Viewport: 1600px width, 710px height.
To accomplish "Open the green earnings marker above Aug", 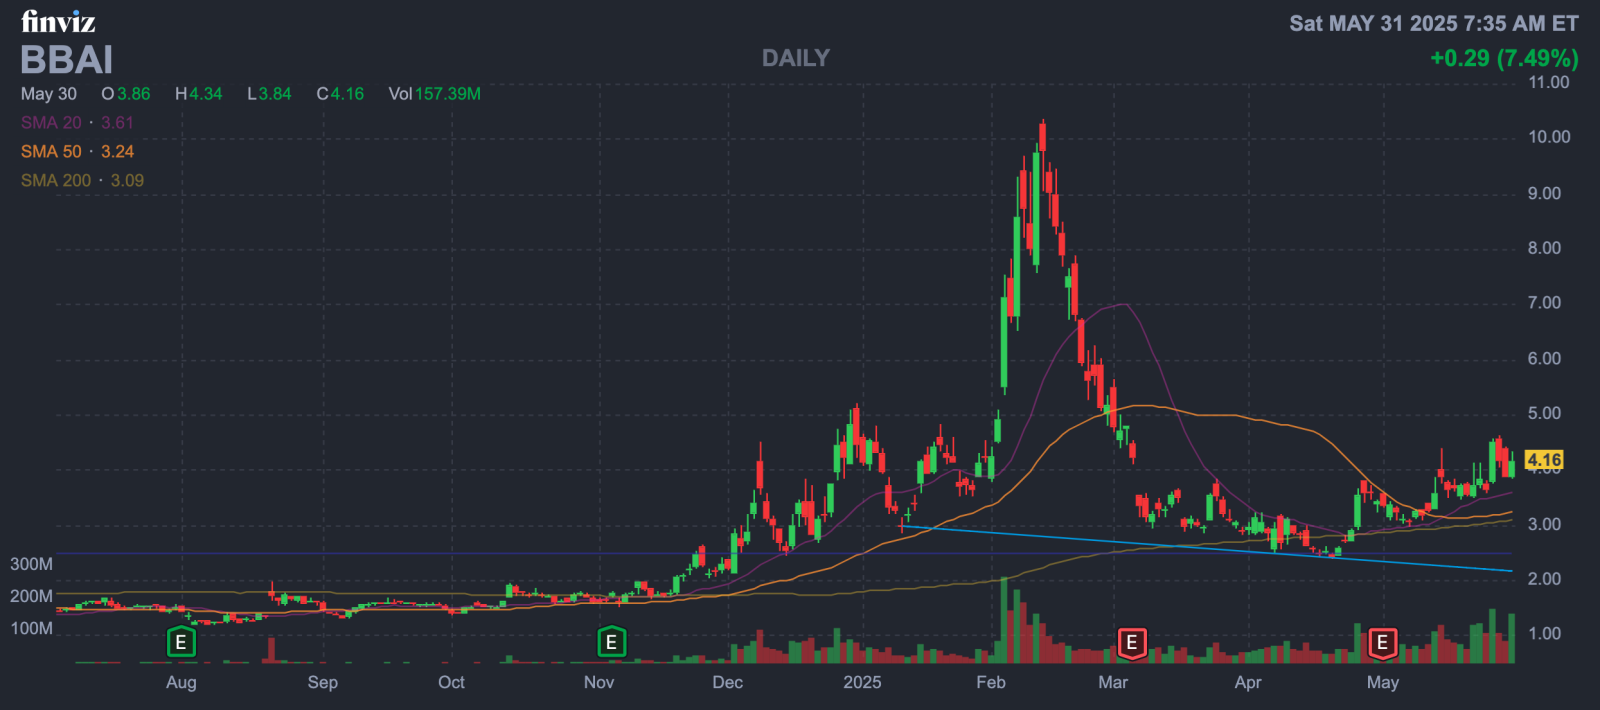I will [x=181, y=642].
